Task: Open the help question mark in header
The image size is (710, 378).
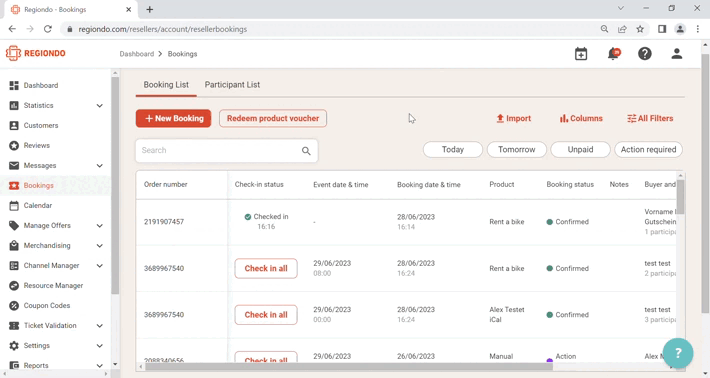Action: [645, 54]
